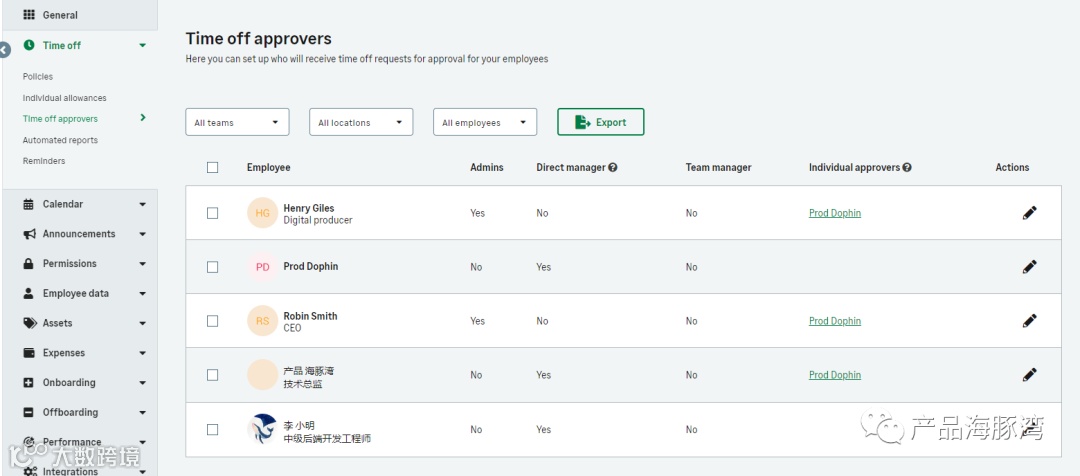
Task: Click the edit pencil for Robin Smith
Action: click(x=1029, y=321)
